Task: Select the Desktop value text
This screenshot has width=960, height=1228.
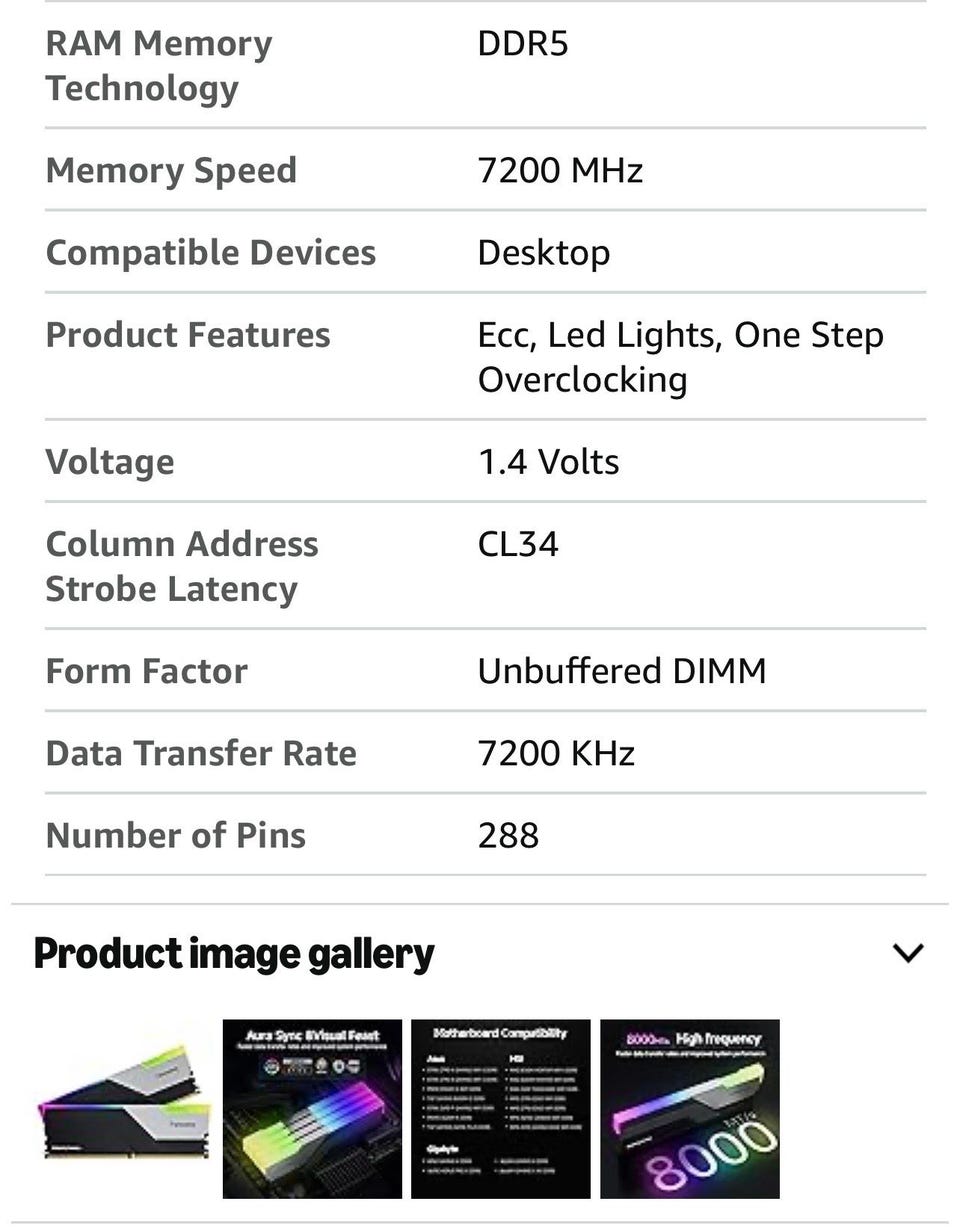Action: coord(543,252)
